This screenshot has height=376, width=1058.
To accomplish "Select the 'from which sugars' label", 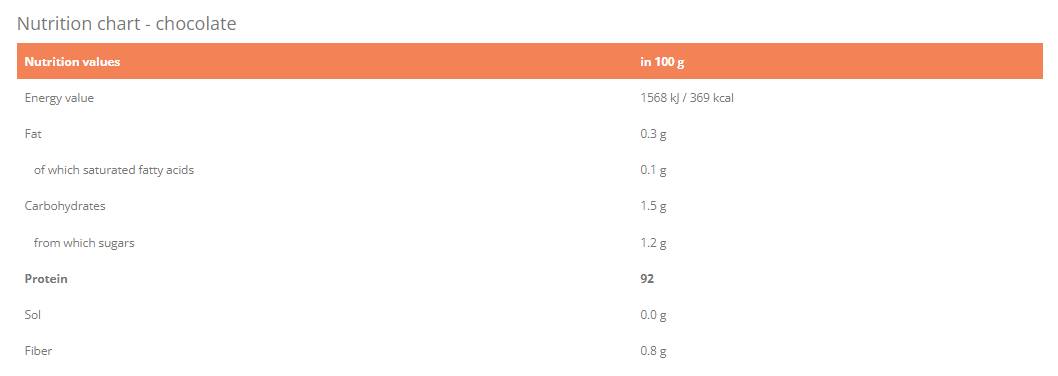I will click(x=84, y=242).
